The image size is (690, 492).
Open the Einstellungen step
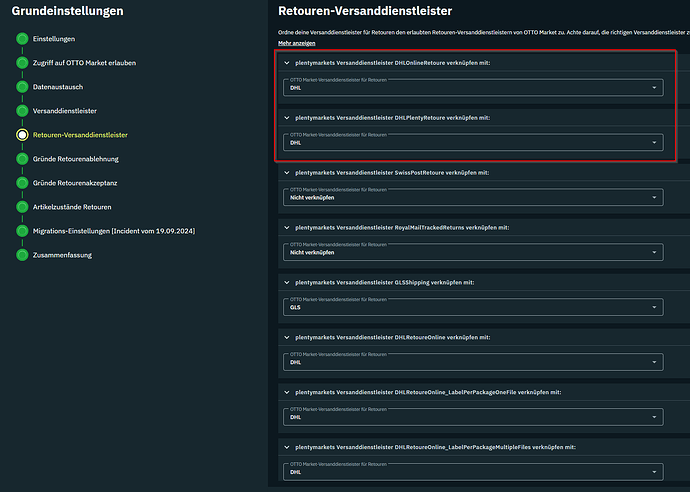[x=54, y=39]
